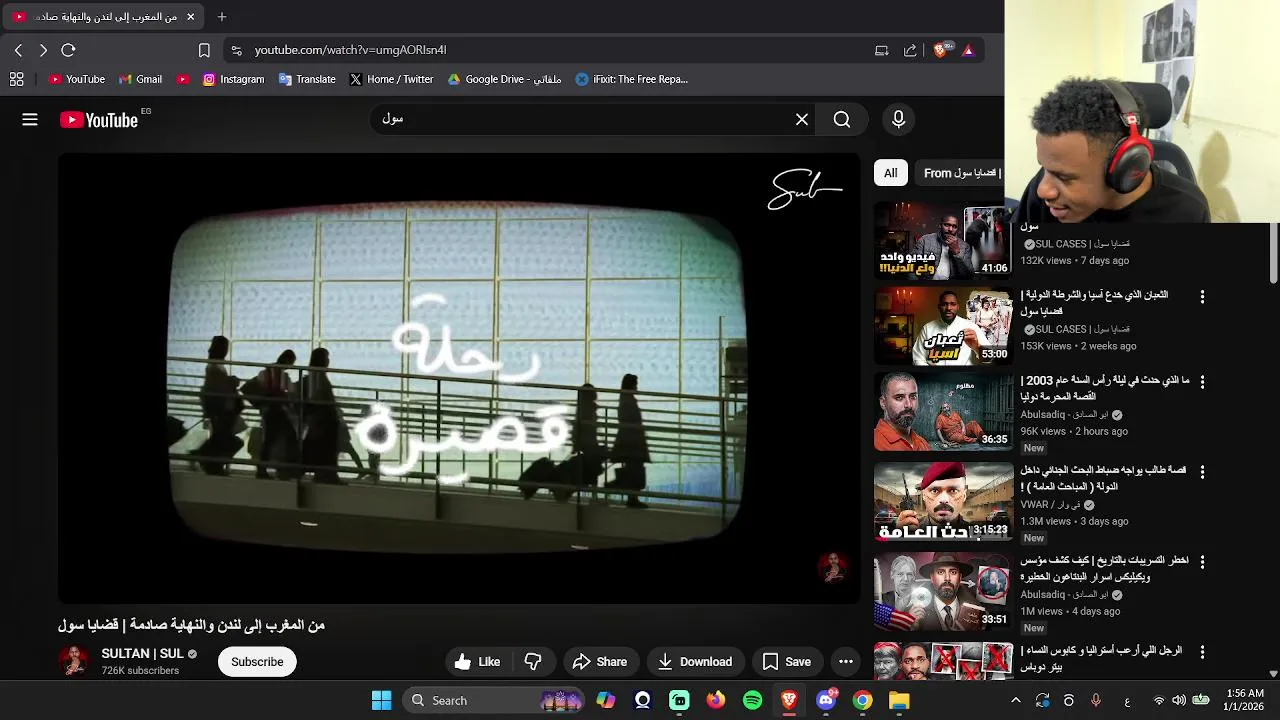This screenshot has height=720, width=1280.
Task: Open options for the 153K views video
Action: pos(1202,297)
